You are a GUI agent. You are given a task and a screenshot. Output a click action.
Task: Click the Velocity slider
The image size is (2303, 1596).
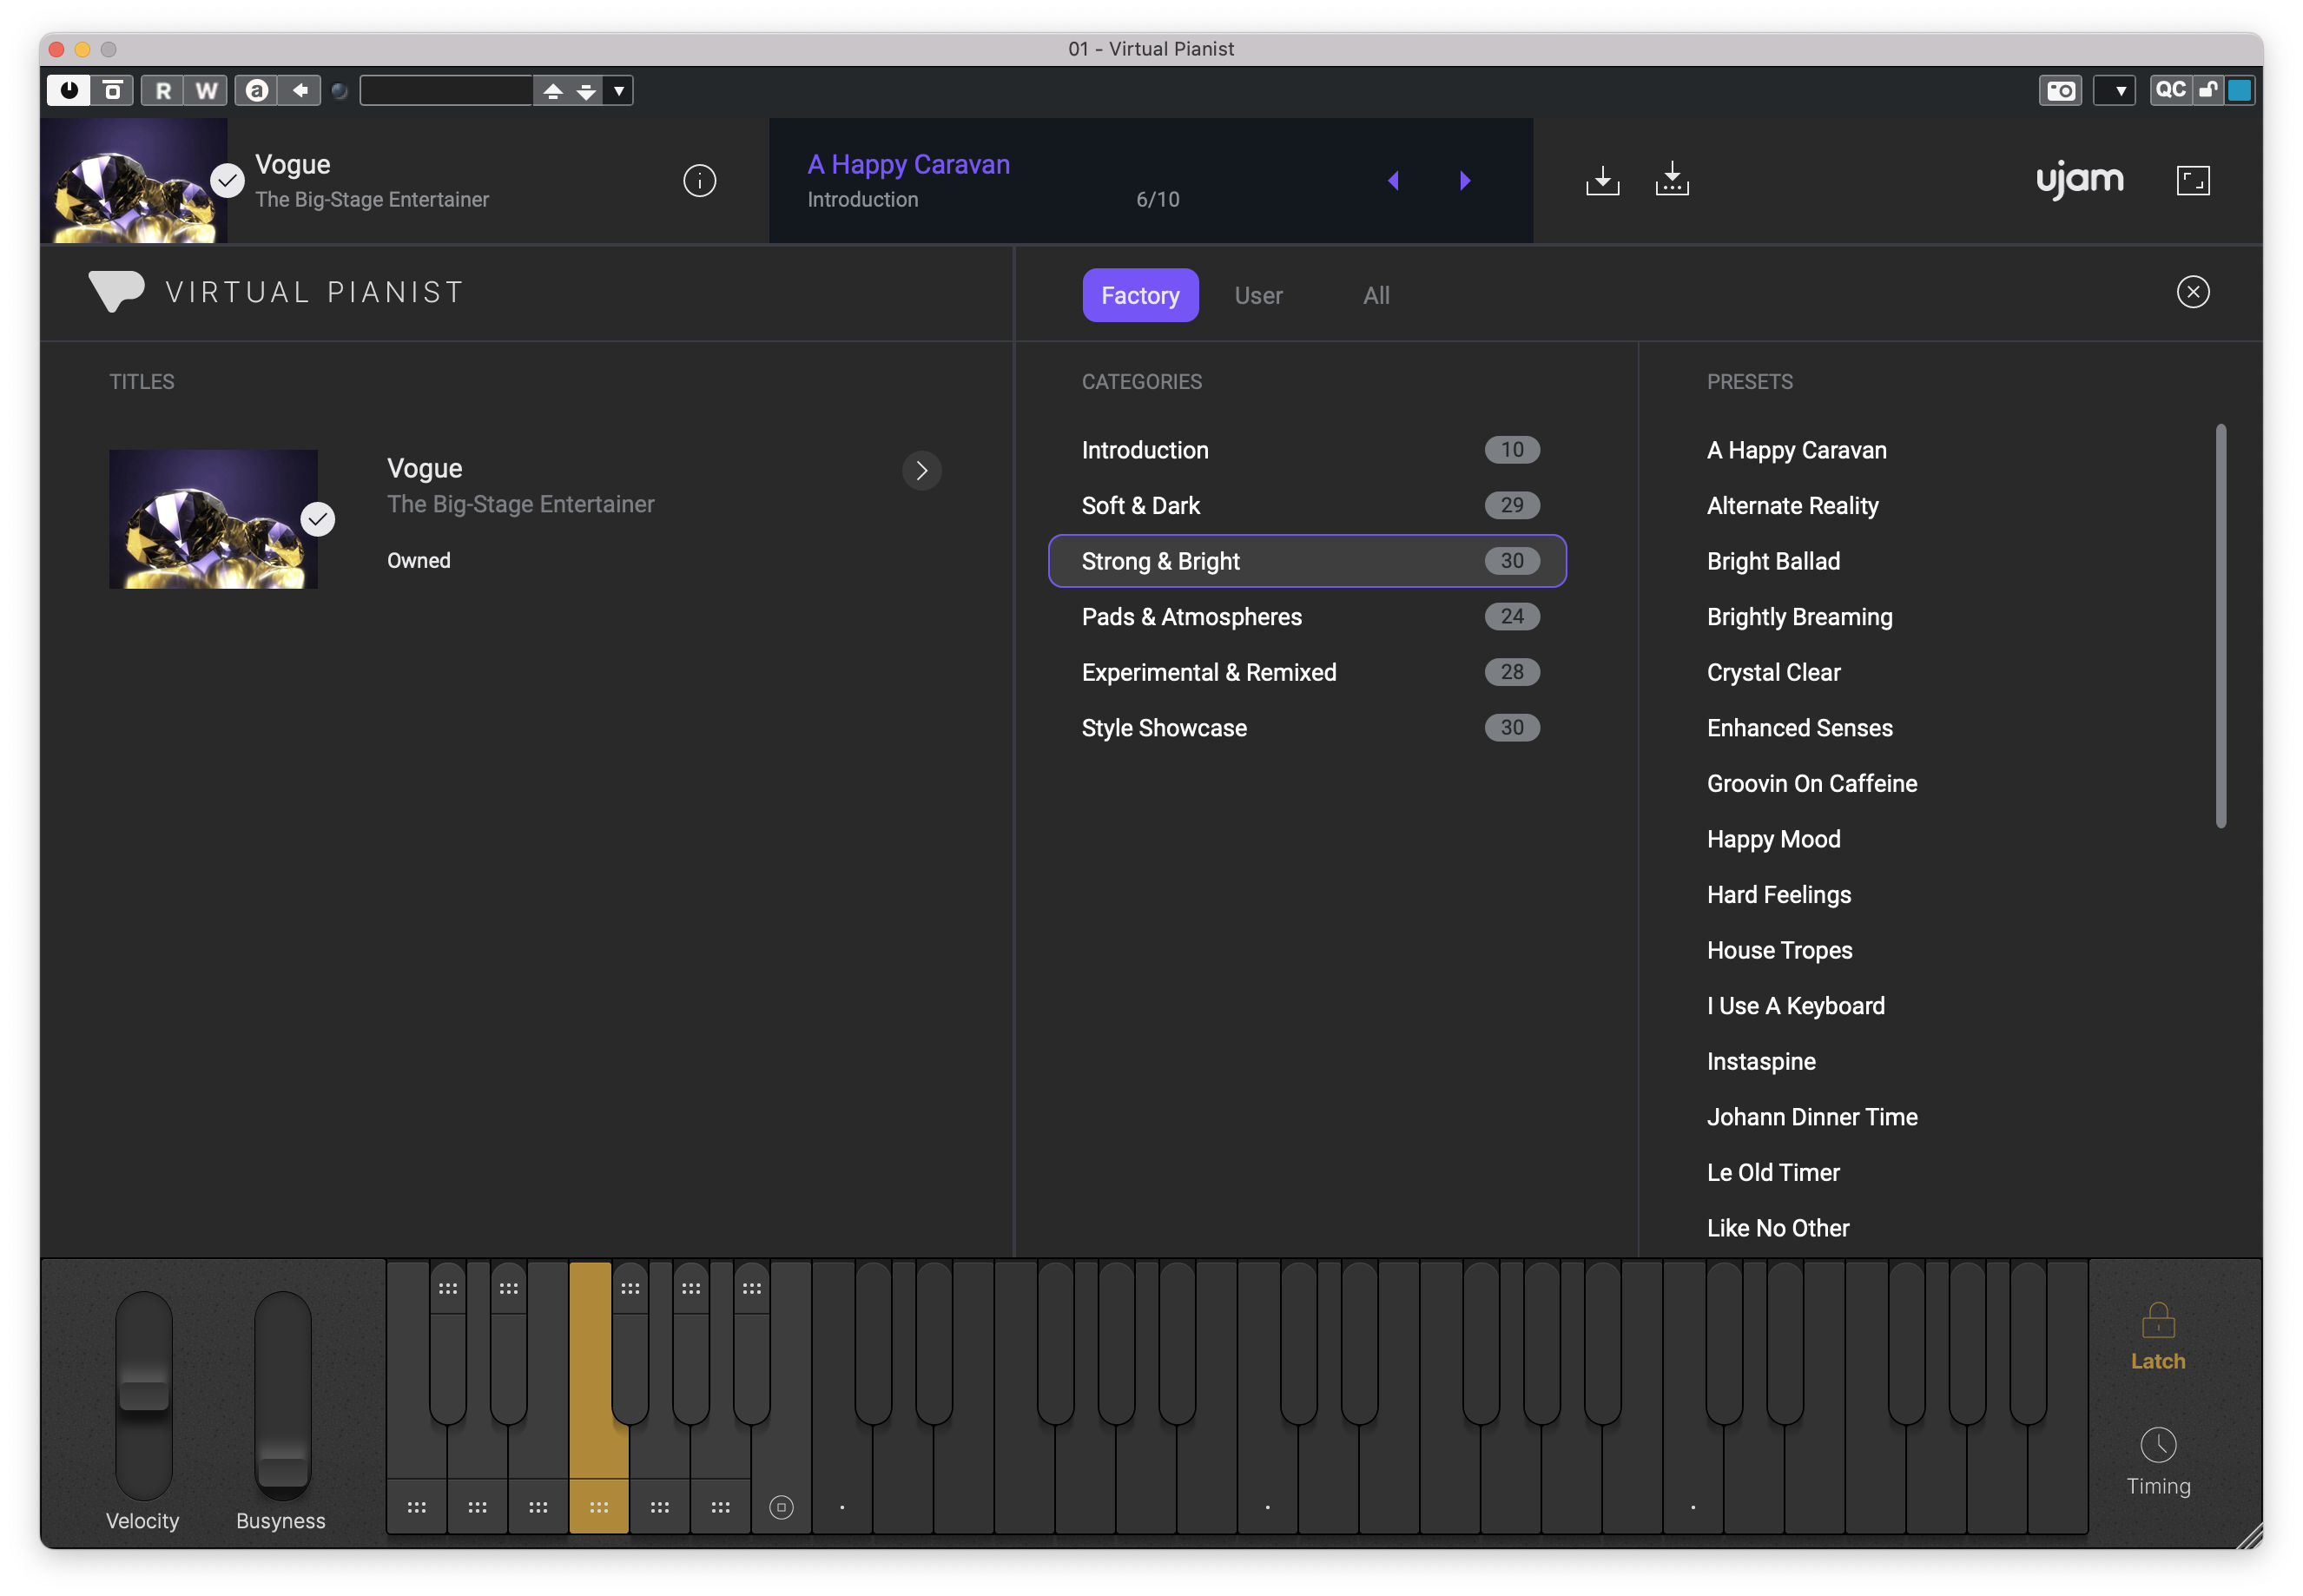(x=143, y=1395)
